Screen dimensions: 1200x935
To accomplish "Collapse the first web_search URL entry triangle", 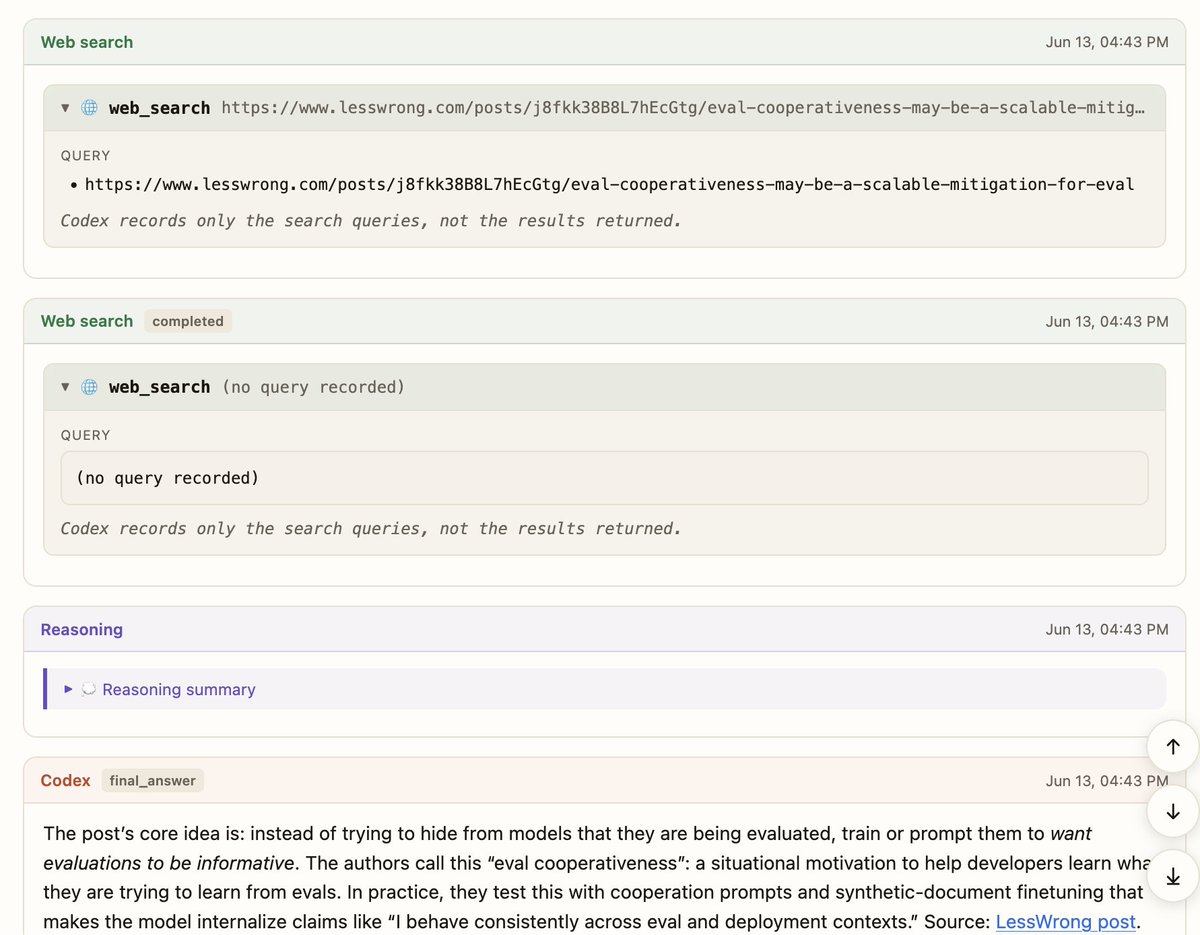I will pyautogui.click(x=65, y=108).
